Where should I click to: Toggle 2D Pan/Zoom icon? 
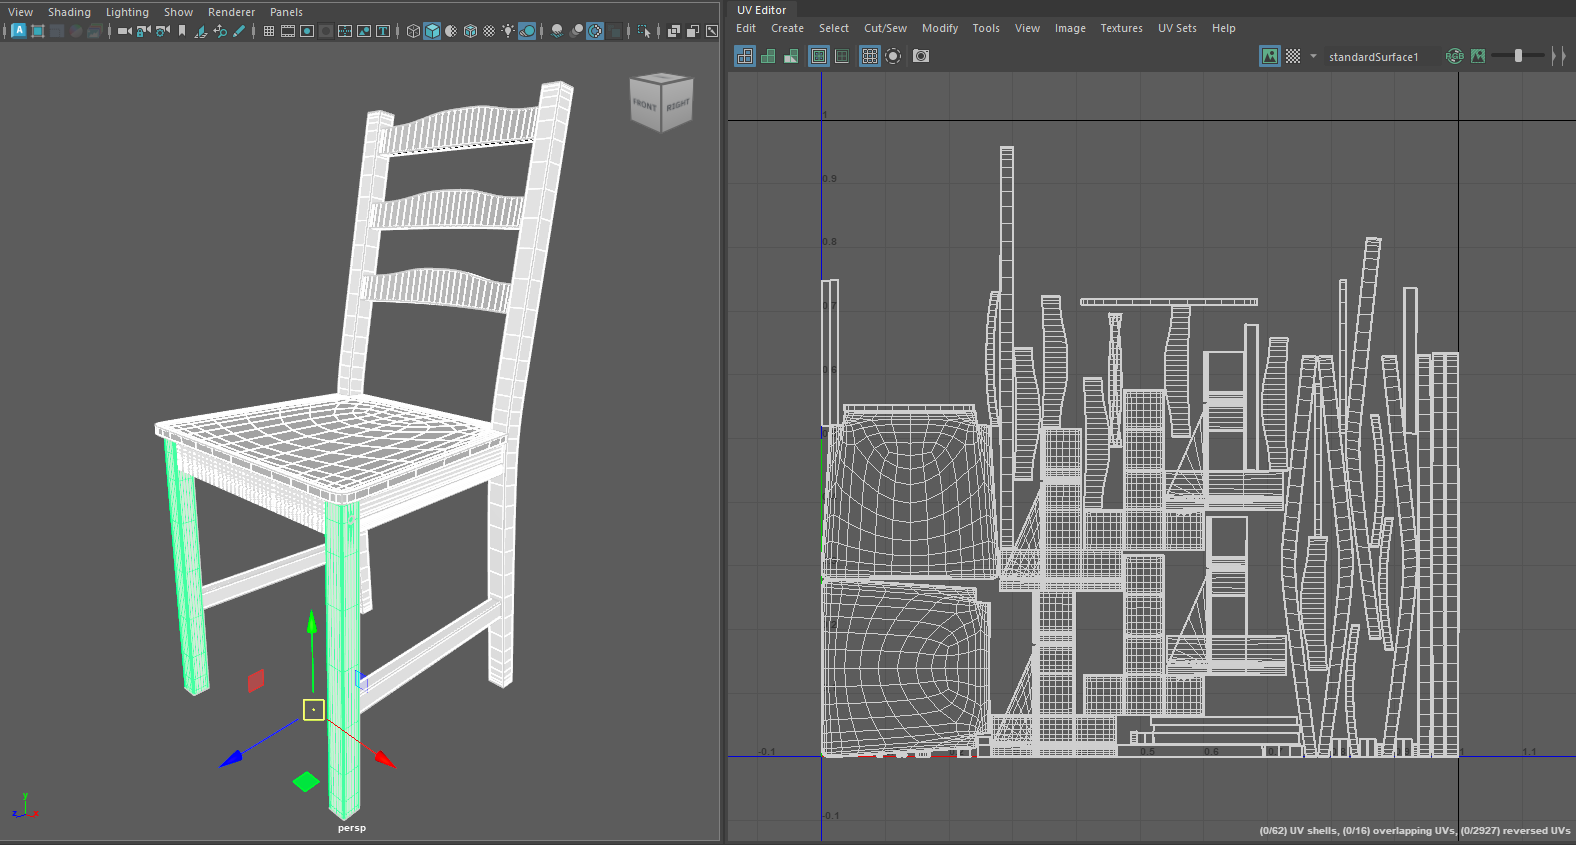[220, 31]
